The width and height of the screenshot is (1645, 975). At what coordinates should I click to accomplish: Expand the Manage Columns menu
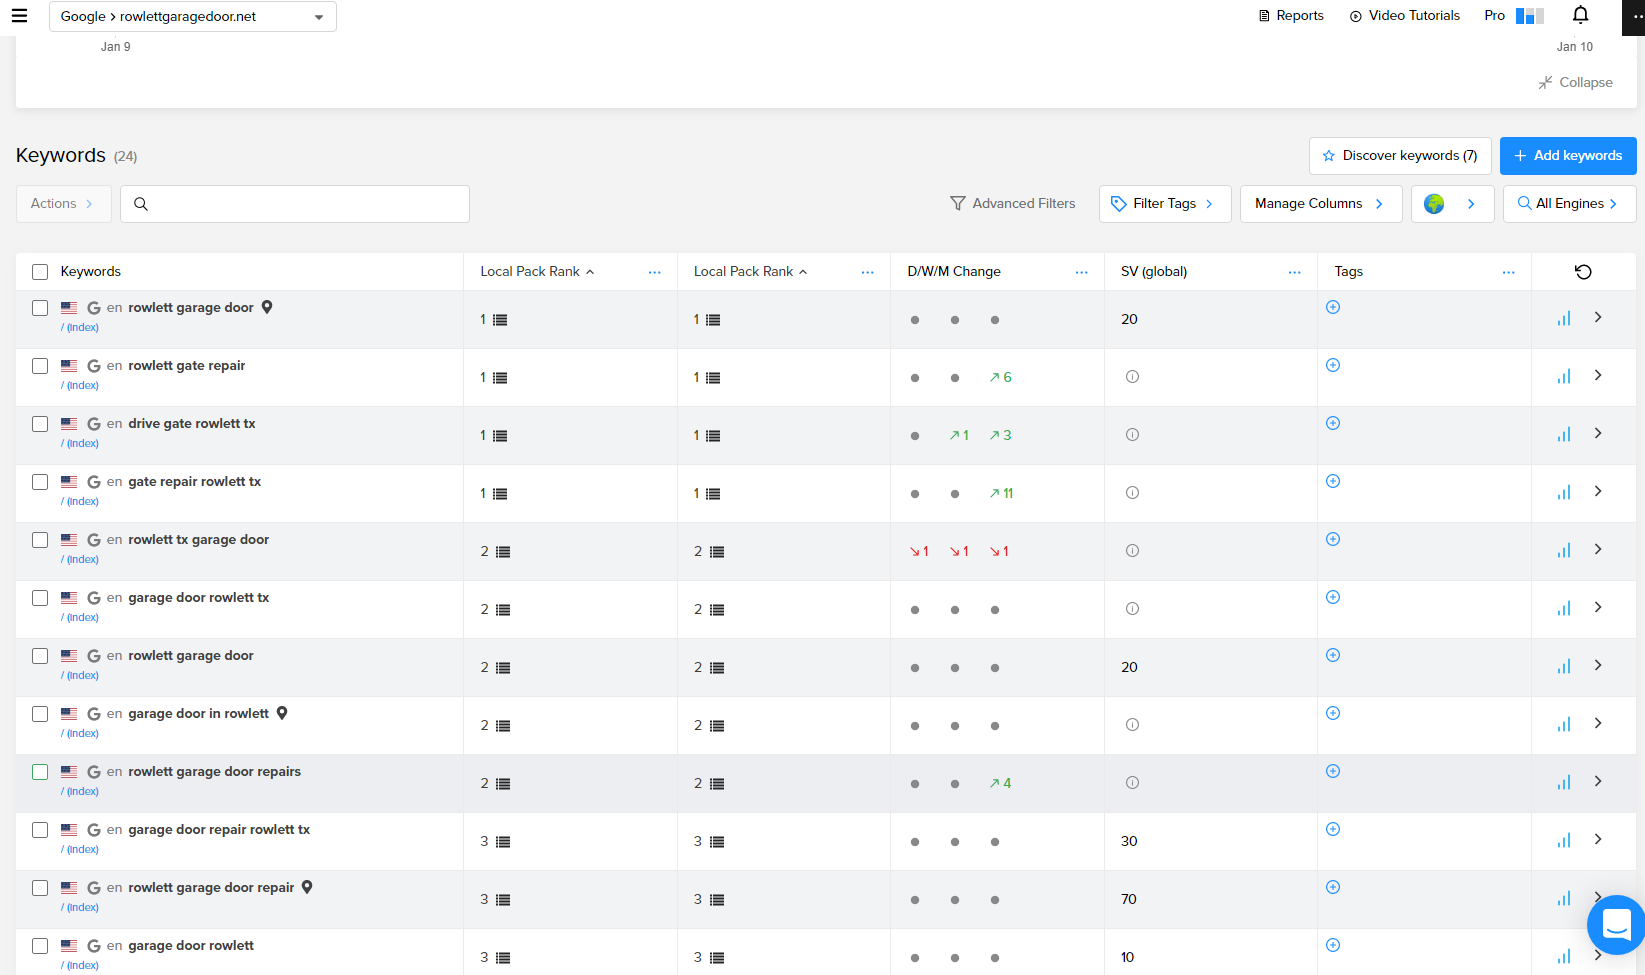pos(1320,204)
